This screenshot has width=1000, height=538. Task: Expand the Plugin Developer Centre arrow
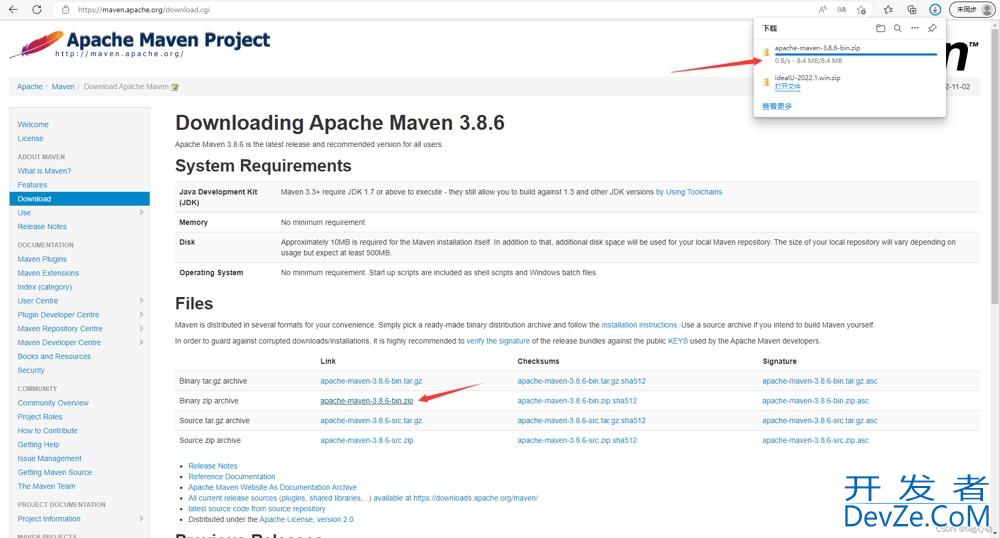tap(141, 314)
